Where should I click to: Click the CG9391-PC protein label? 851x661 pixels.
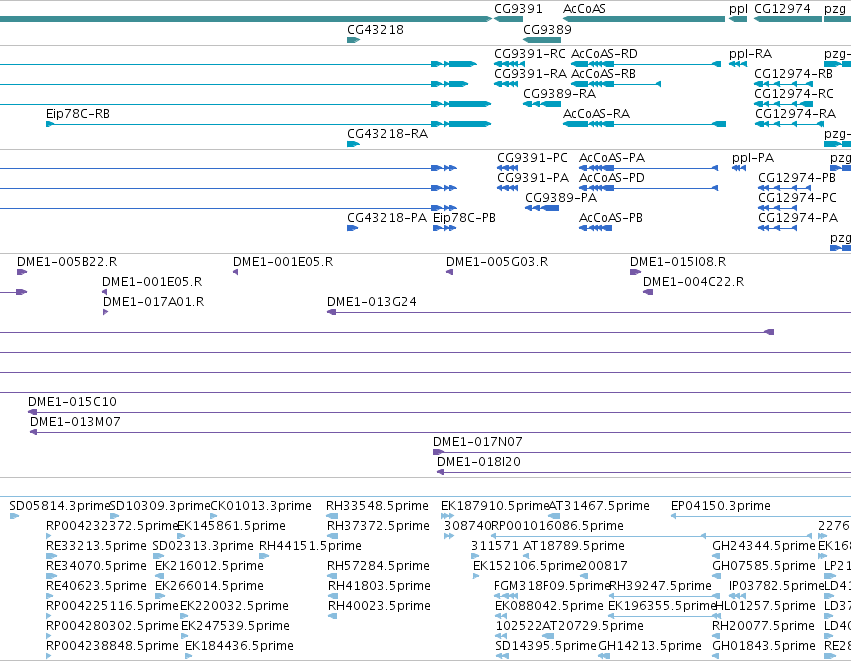[x=532, y=158]
